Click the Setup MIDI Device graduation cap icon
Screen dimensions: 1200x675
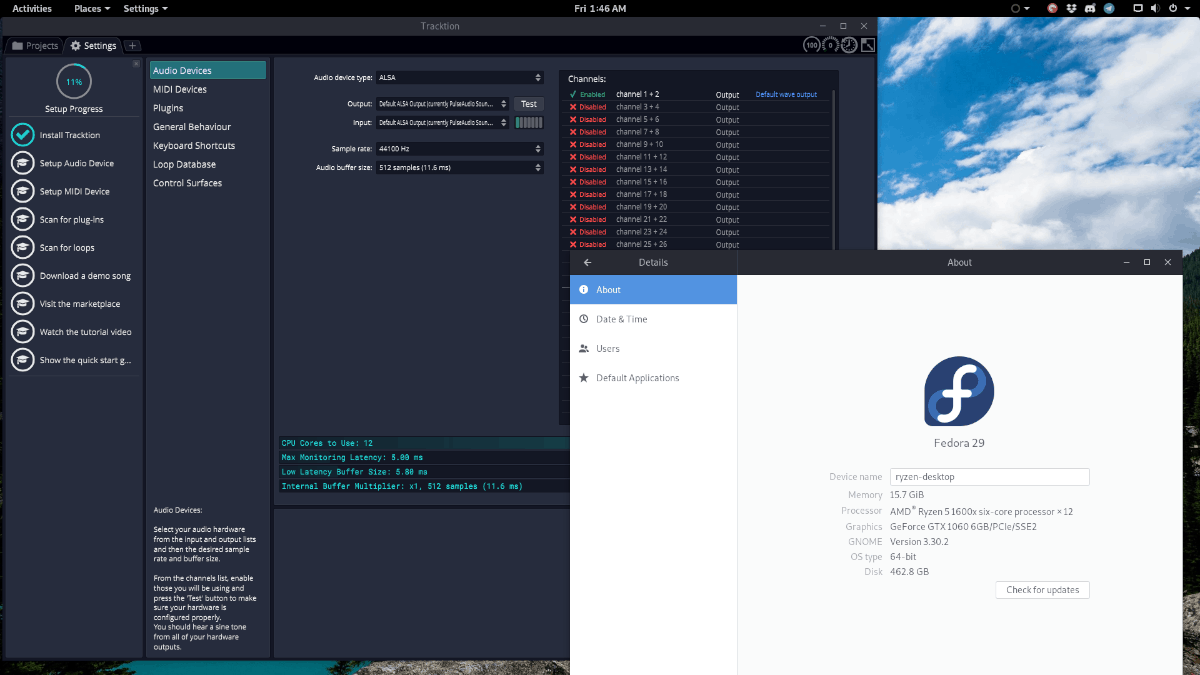click(x=22, y=191)
